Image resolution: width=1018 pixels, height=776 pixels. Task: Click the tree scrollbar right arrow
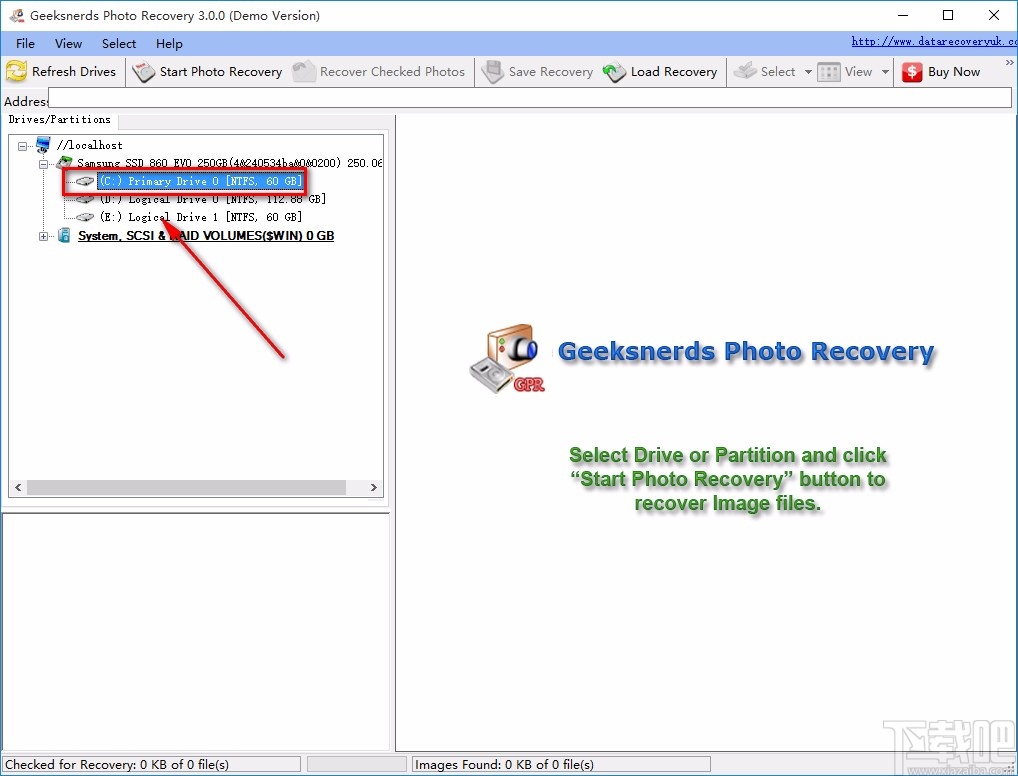pyautogui.click(x=374, y=487)
